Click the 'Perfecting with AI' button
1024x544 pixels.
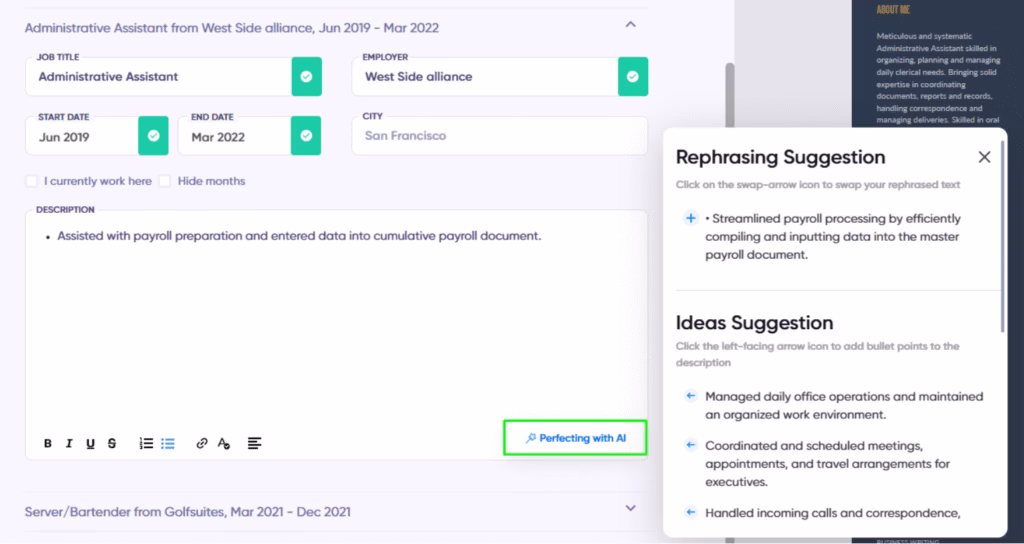[x=575, y=438]
